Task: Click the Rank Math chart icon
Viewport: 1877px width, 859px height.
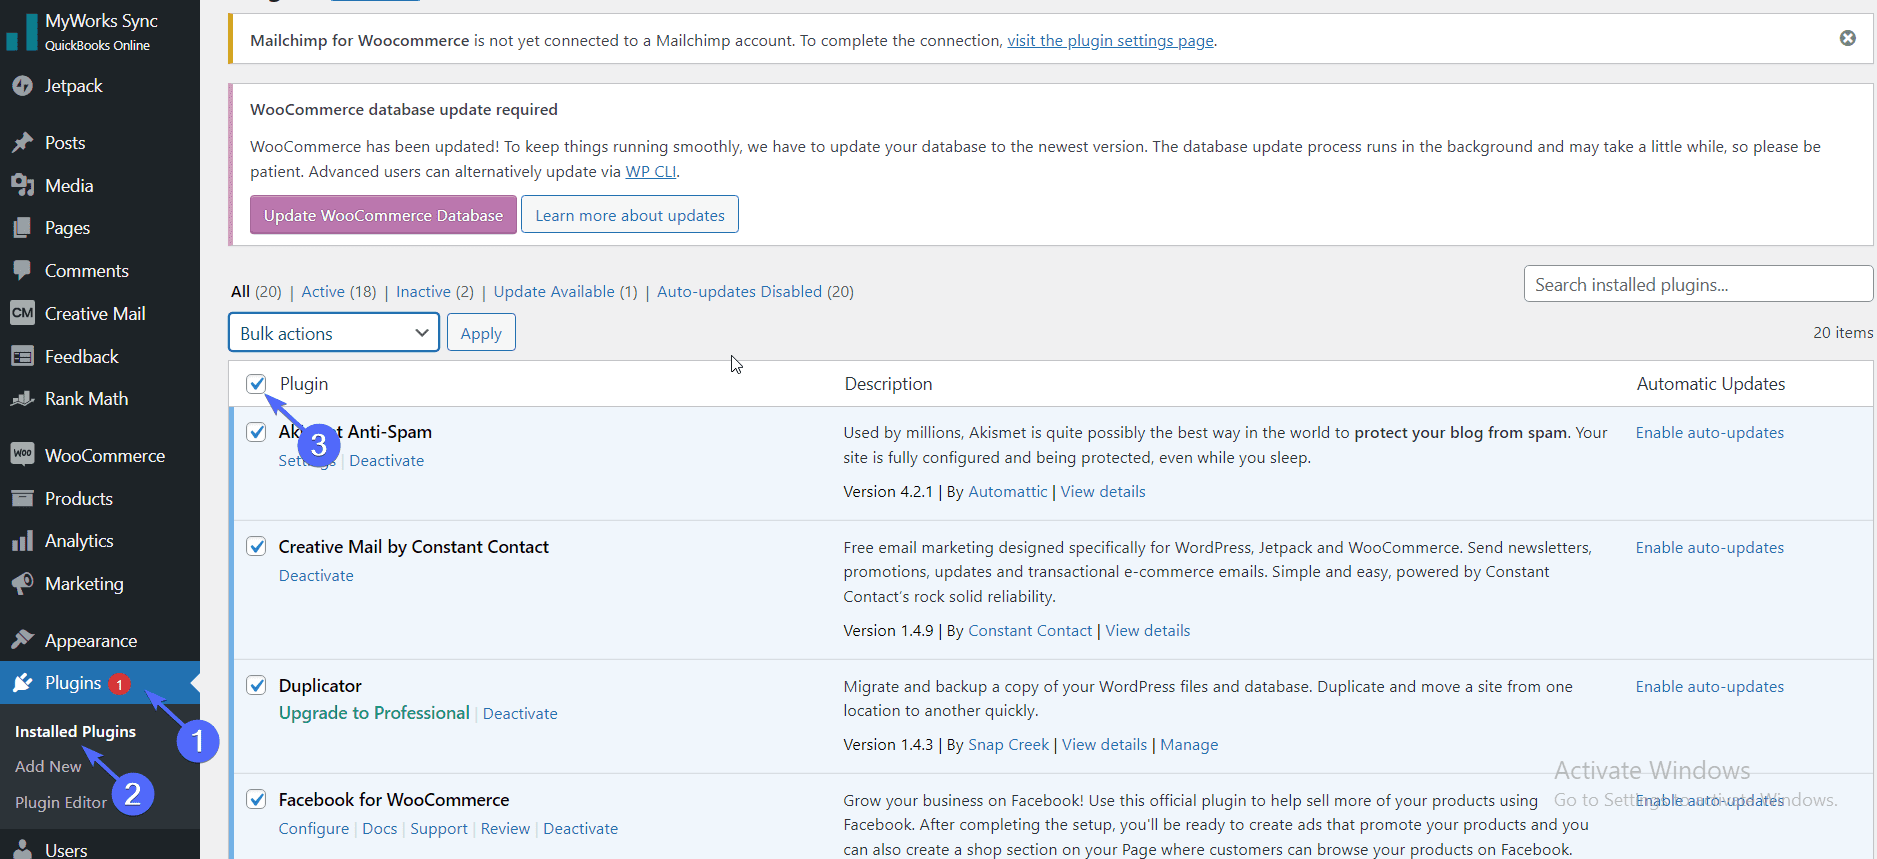Action: [x=22, y=399]
